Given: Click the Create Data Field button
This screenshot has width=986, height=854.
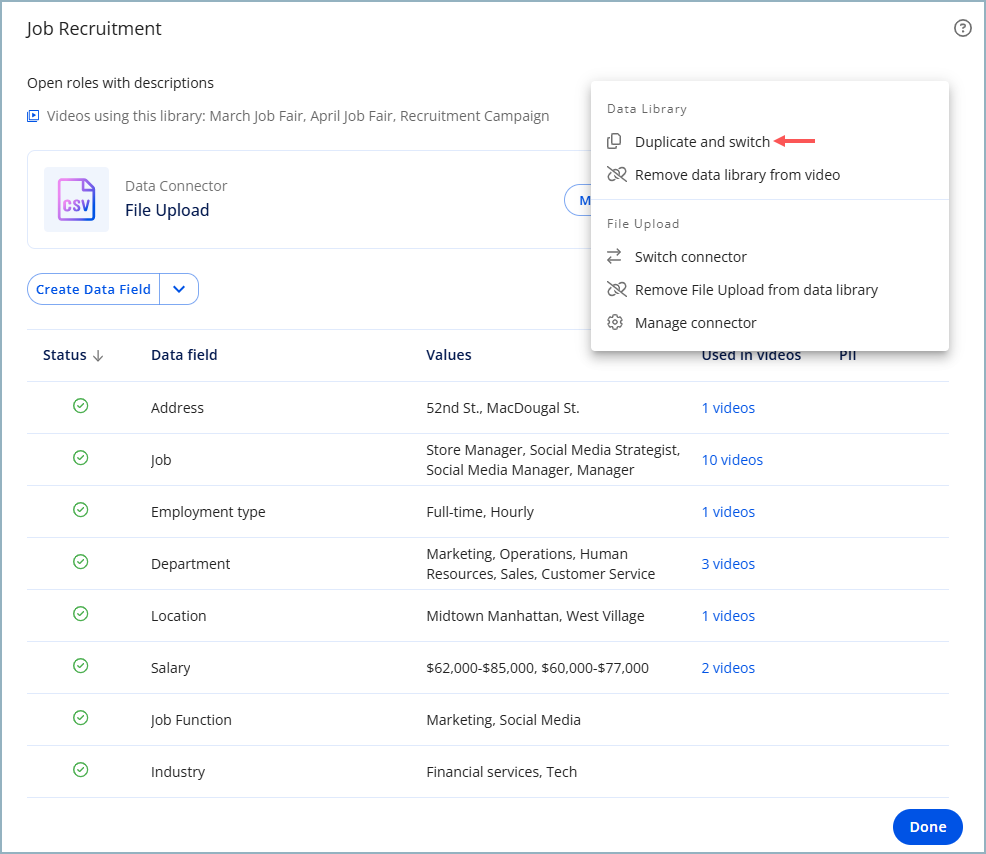Looking at the screenshot, I should point(93,289).
